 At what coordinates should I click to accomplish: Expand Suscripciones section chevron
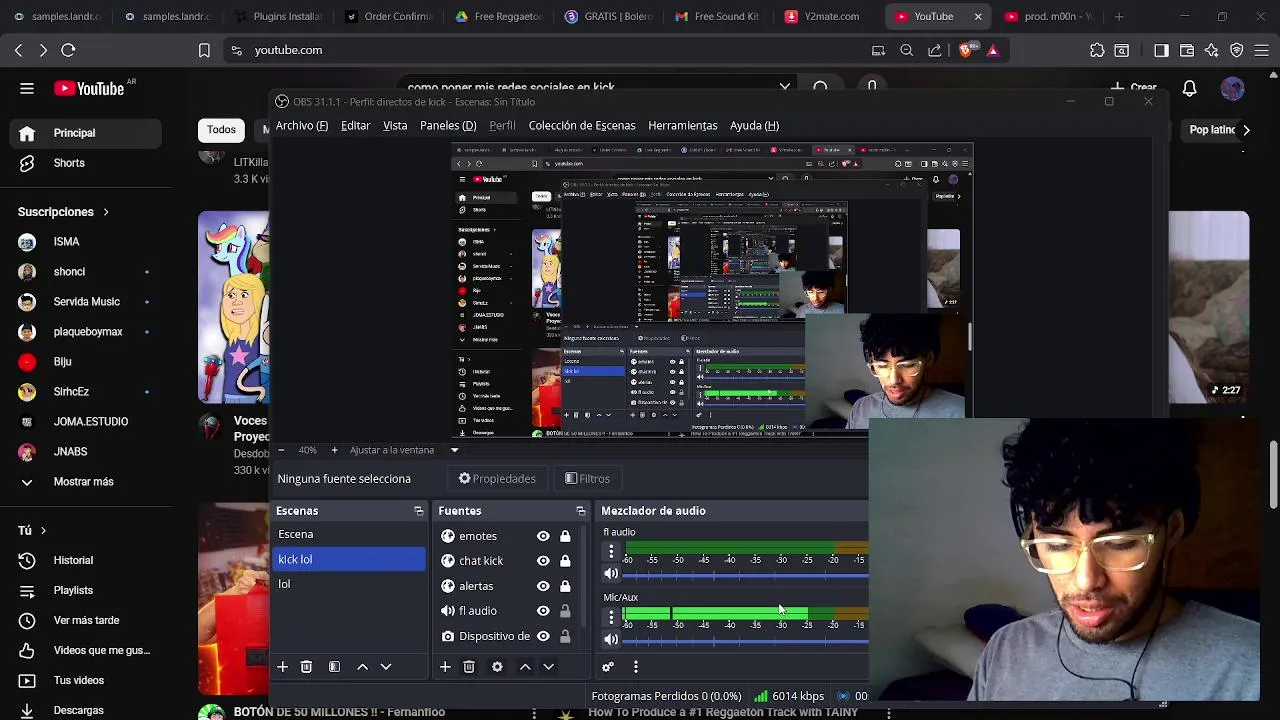pyautogui.click(x=105, y=212)
